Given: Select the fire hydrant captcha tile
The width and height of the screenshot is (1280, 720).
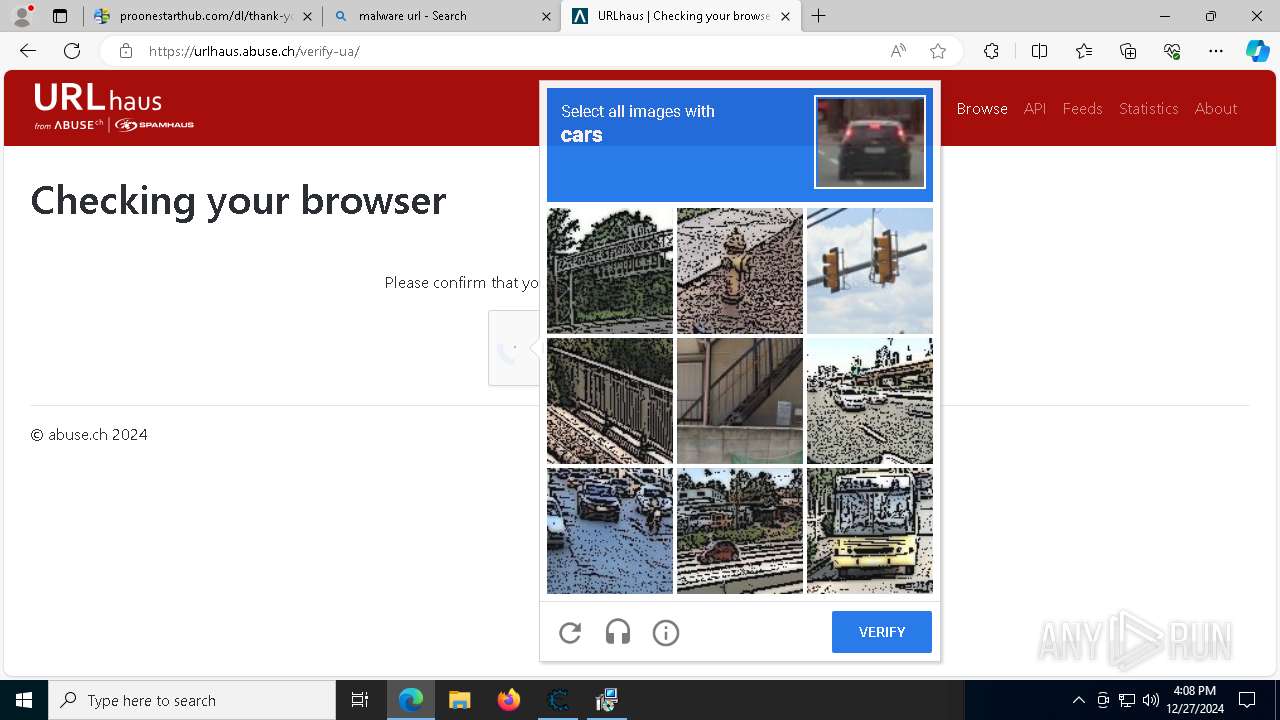Looking at the screenshot, I should [740, 271].
